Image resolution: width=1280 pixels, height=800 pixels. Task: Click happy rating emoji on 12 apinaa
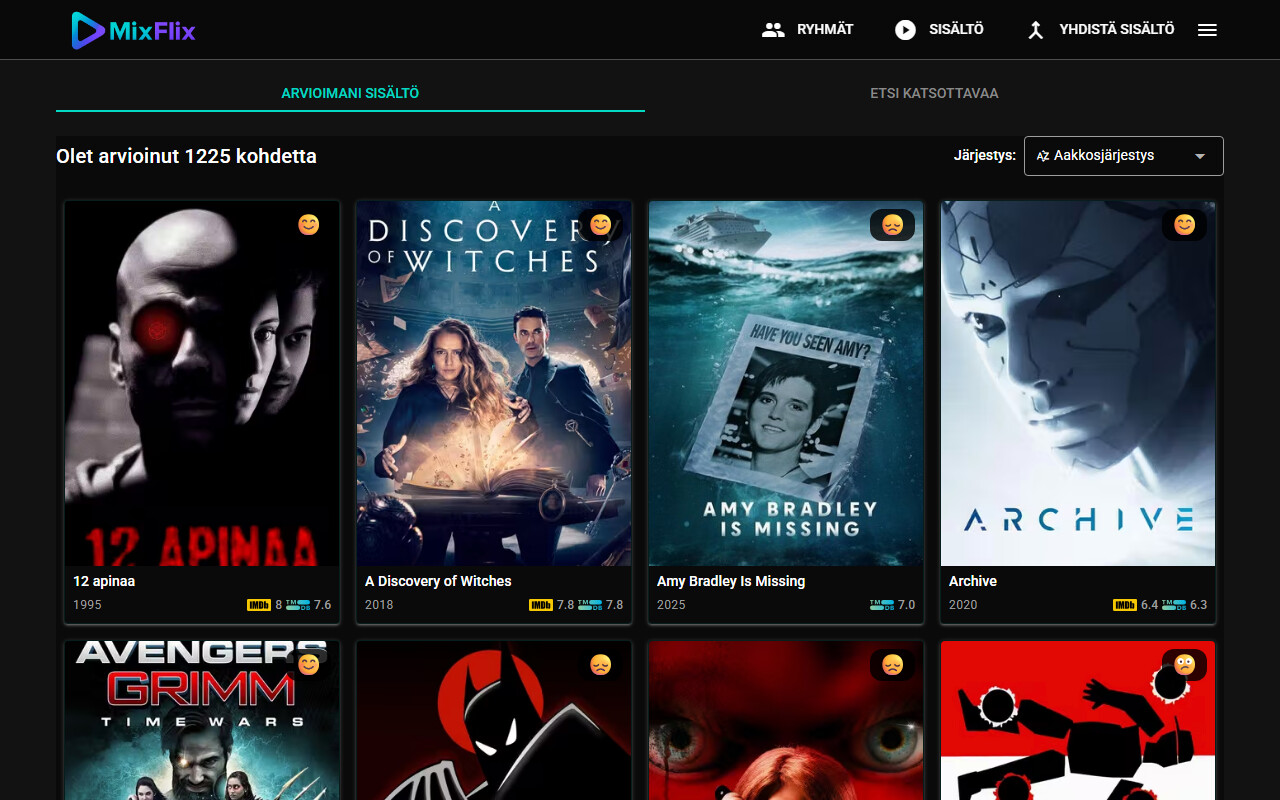(x=309, y=225)
